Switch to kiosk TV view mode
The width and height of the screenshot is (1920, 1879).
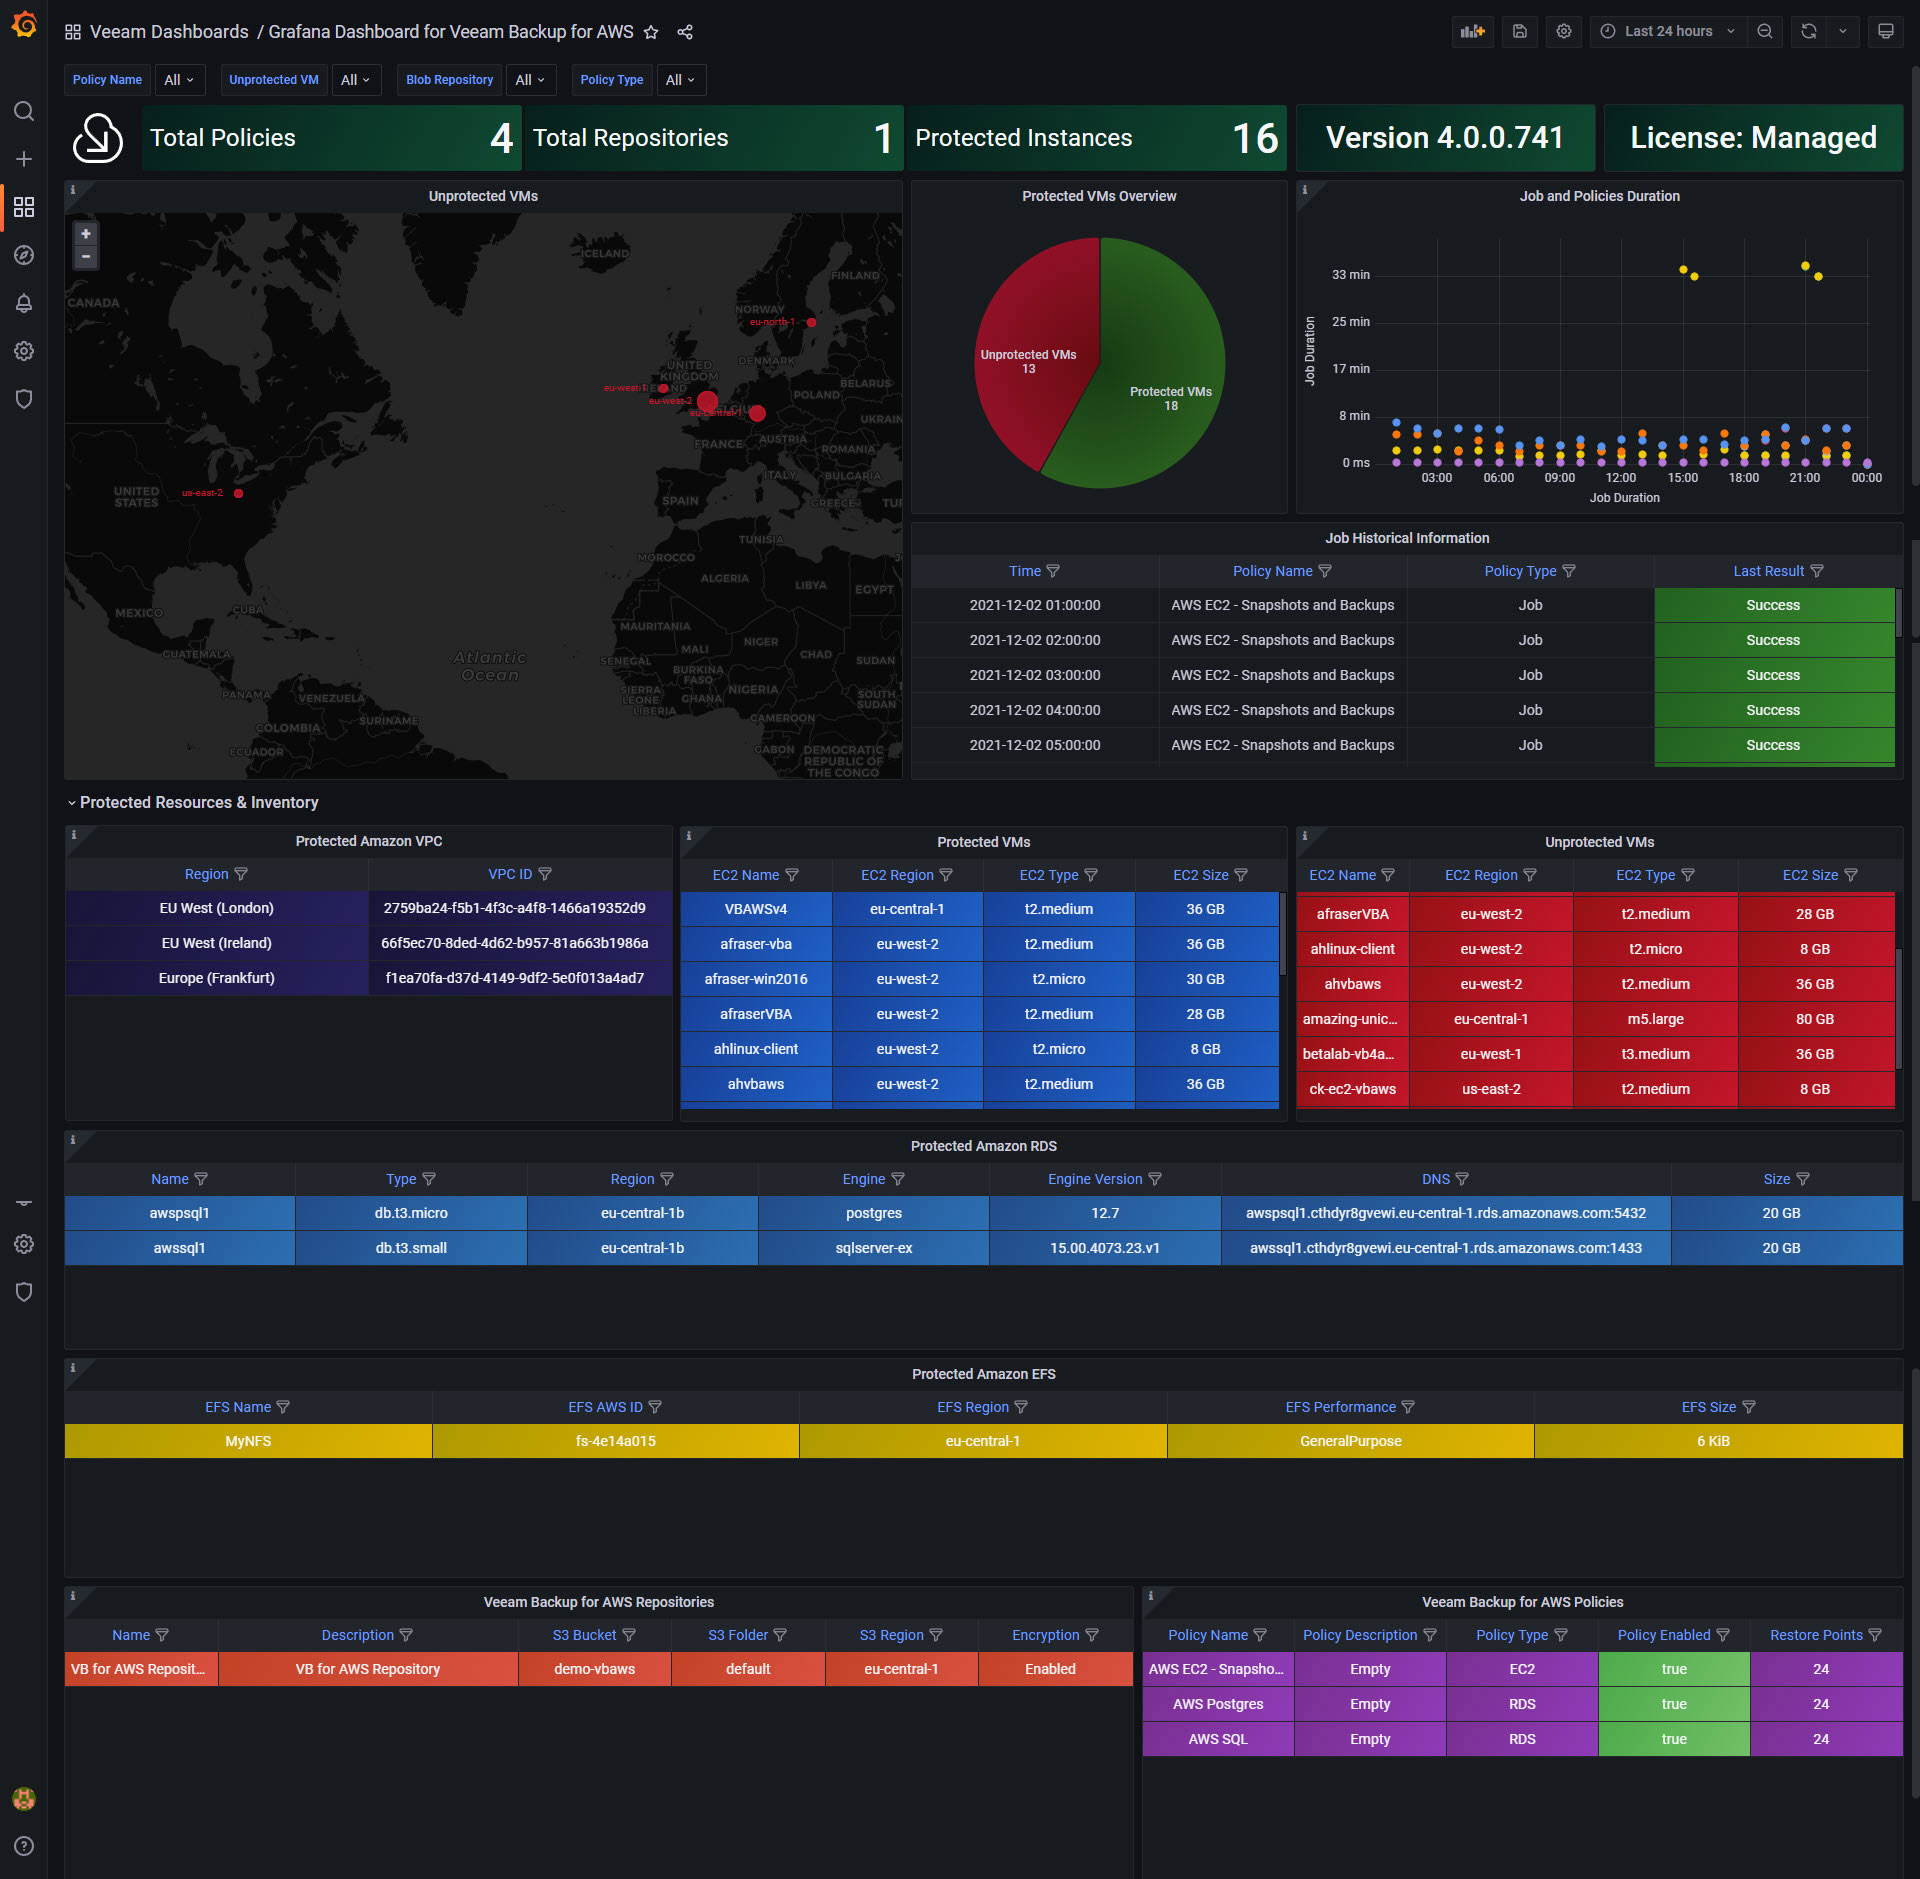tap(1885, 31)
